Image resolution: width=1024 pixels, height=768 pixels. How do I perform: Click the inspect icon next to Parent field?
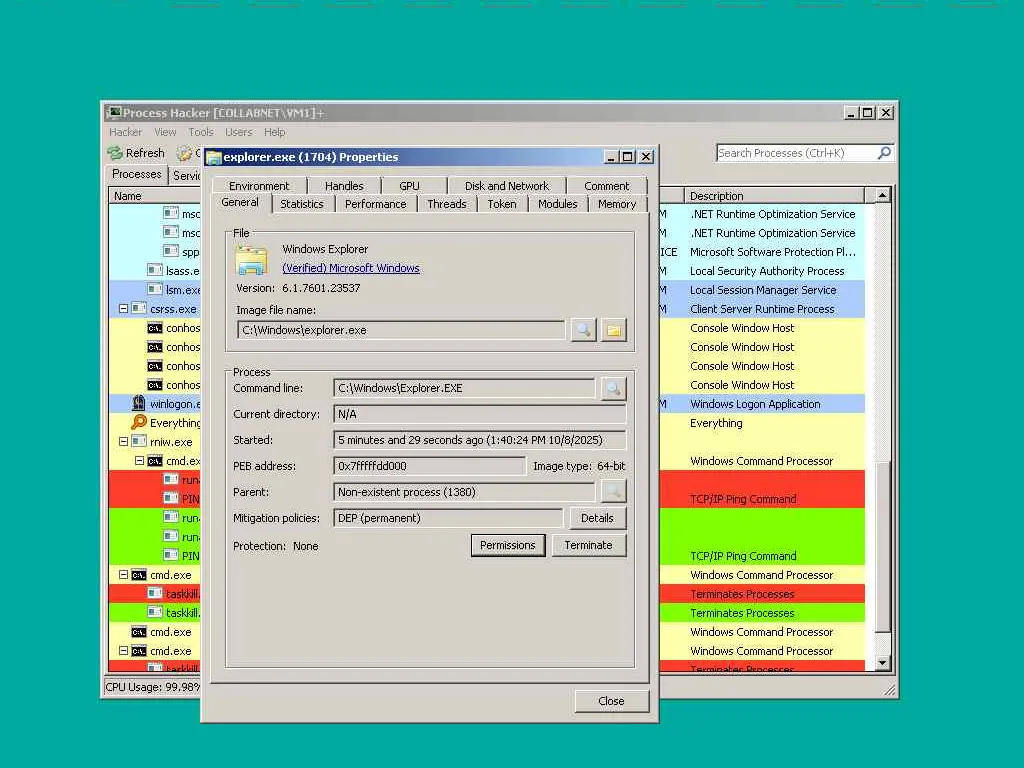pyautogui.click(x=613, y=492)
